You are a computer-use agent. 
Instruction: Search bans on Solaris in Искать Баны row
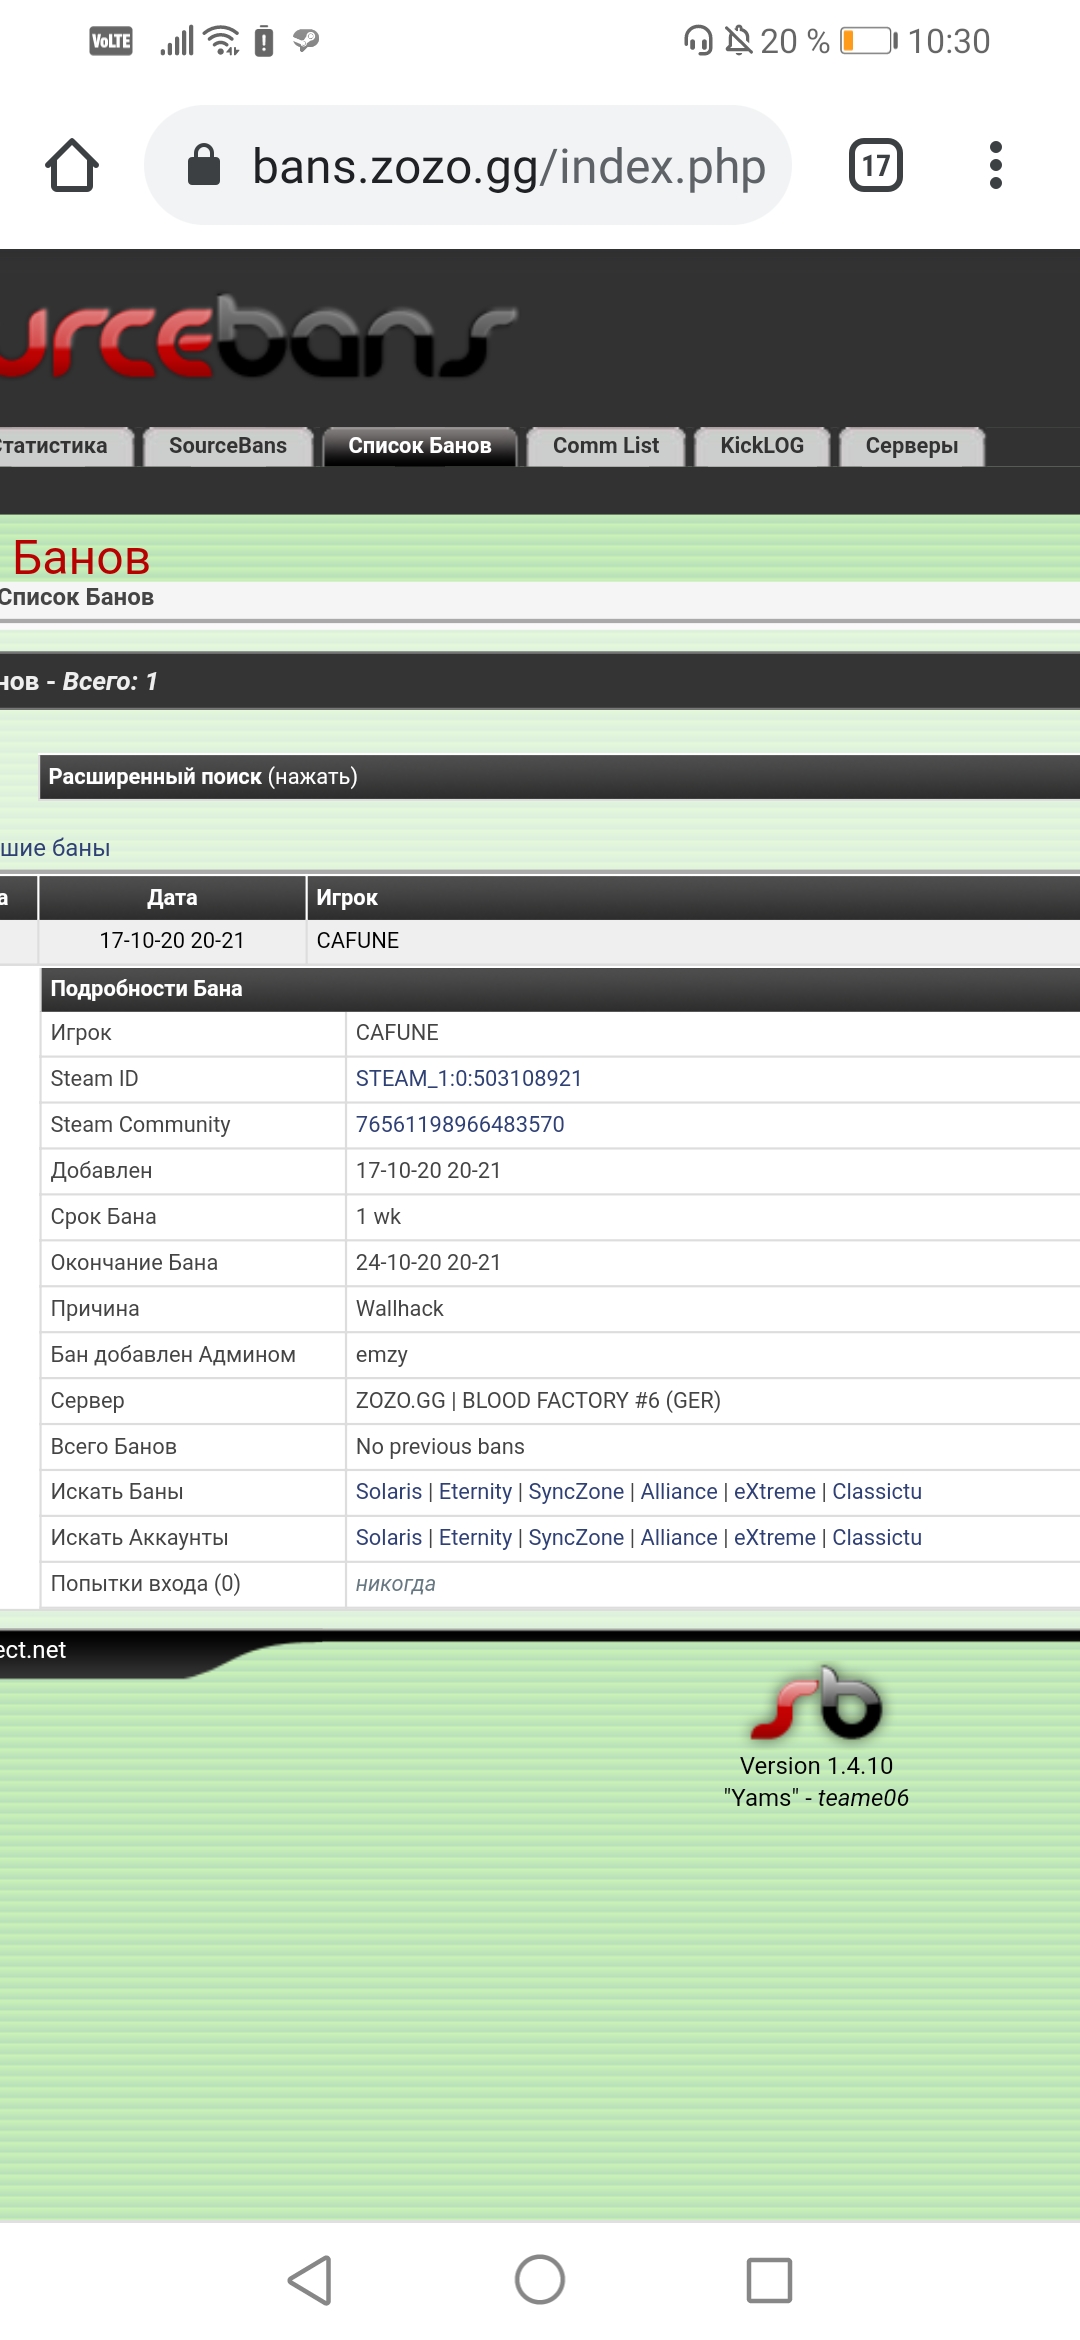point(389,1492)
